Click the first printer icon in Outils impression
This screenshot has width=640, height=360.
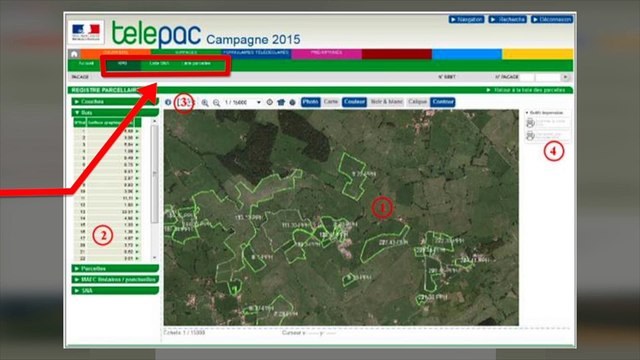[x=530, y=122]
